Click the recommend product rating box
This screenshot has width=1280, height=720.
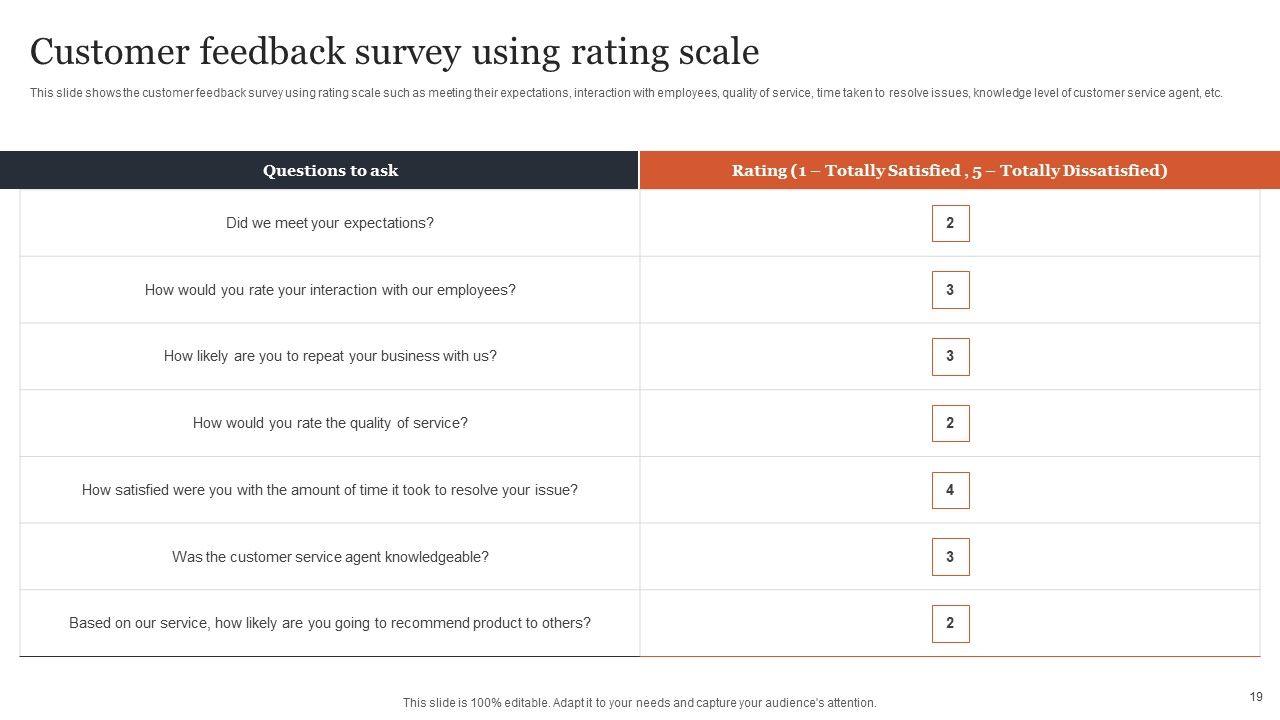click(x=950, y=623)
